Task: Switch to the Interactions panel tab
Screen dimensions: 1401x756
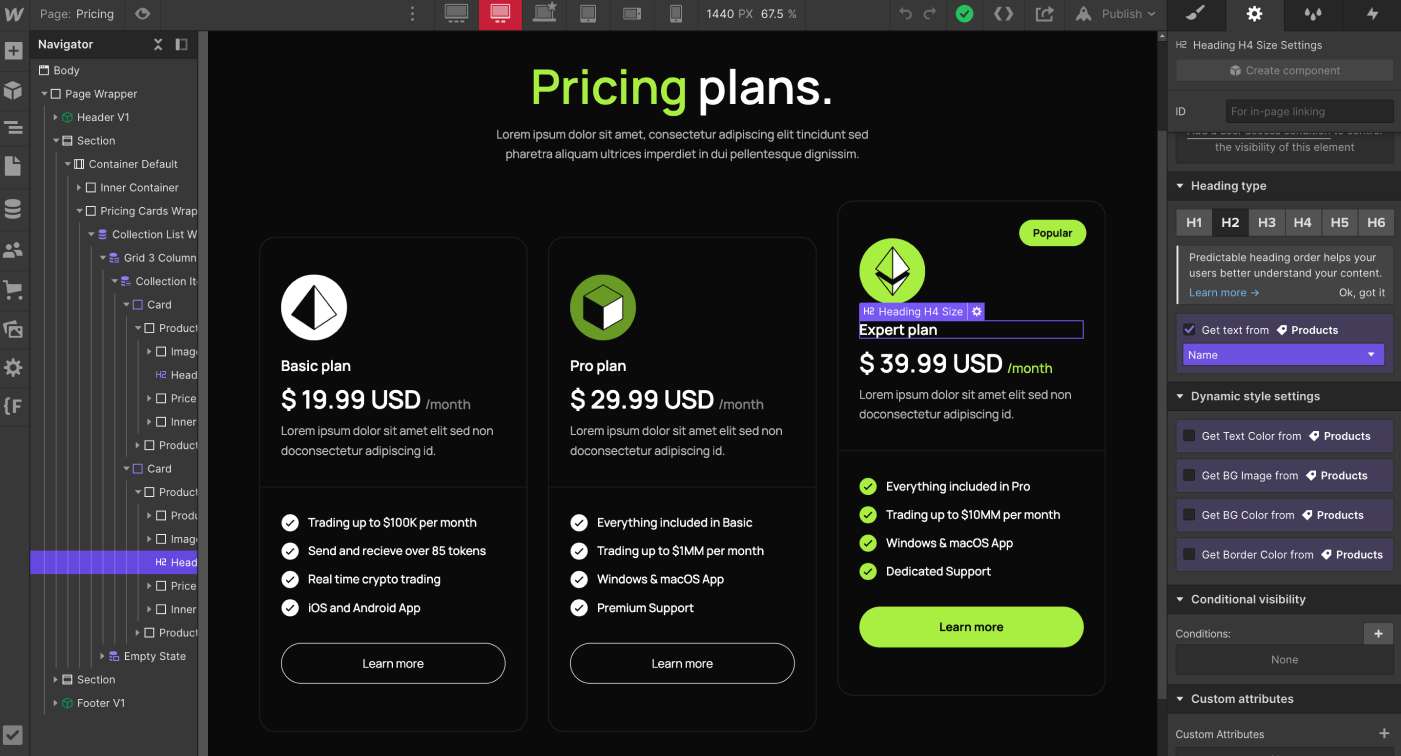Action: tap(1369, 14)
